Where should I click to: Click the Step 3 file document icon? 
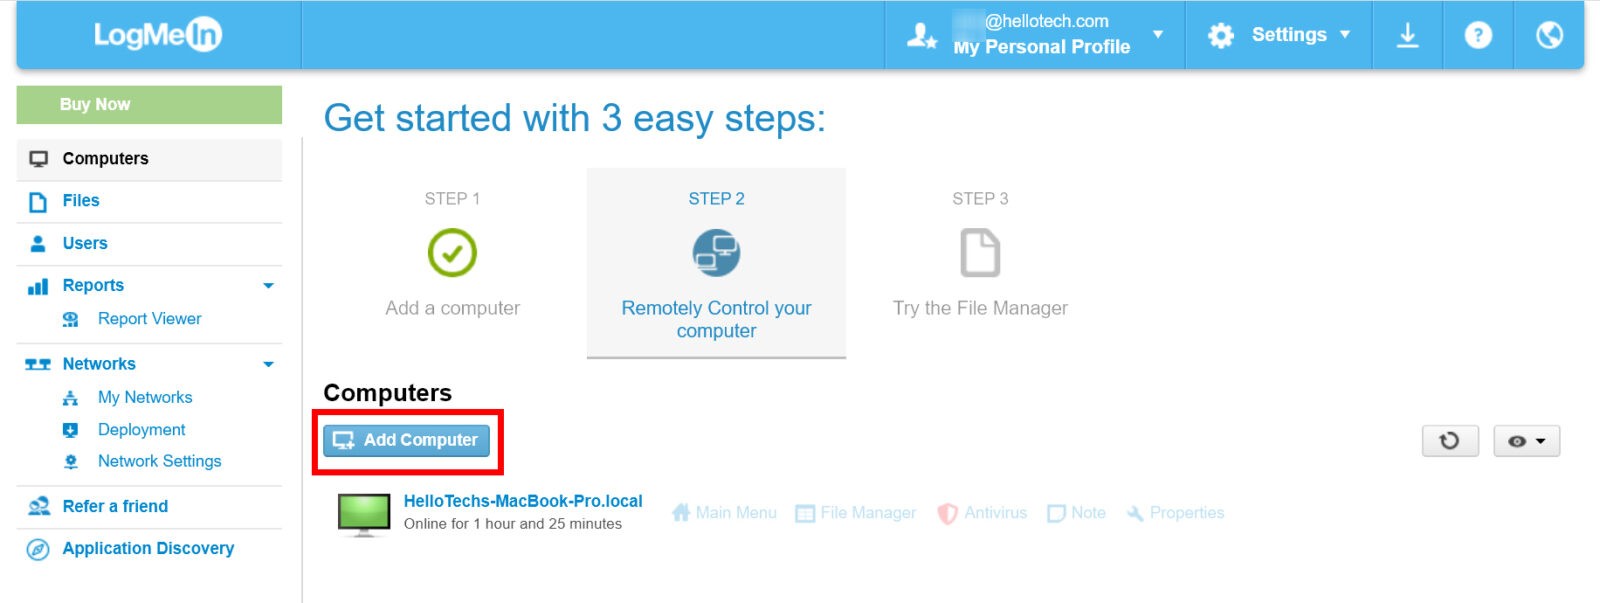(980, 253)
